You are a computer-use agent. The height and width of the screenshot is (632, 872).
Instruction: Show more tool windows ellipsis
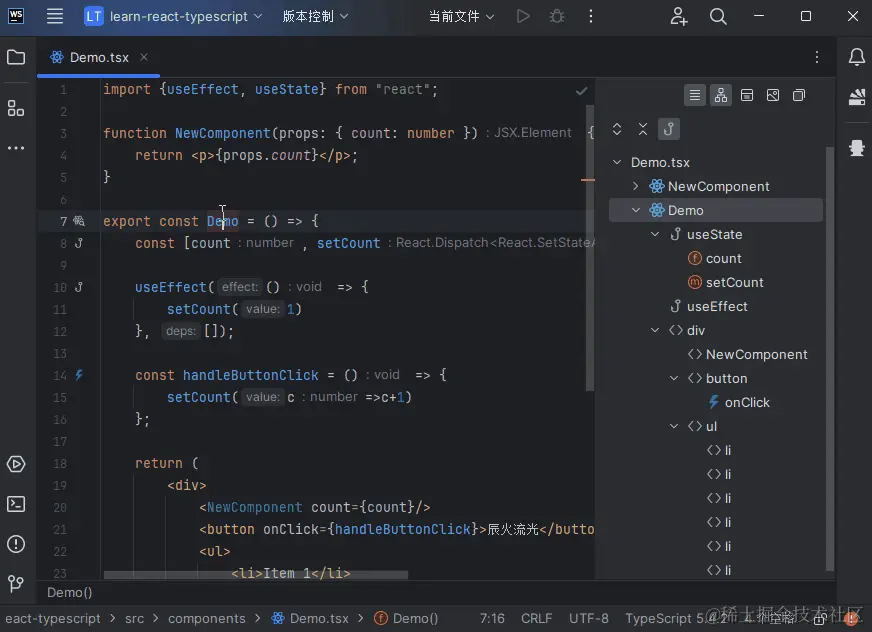click(x=16, y=148)
